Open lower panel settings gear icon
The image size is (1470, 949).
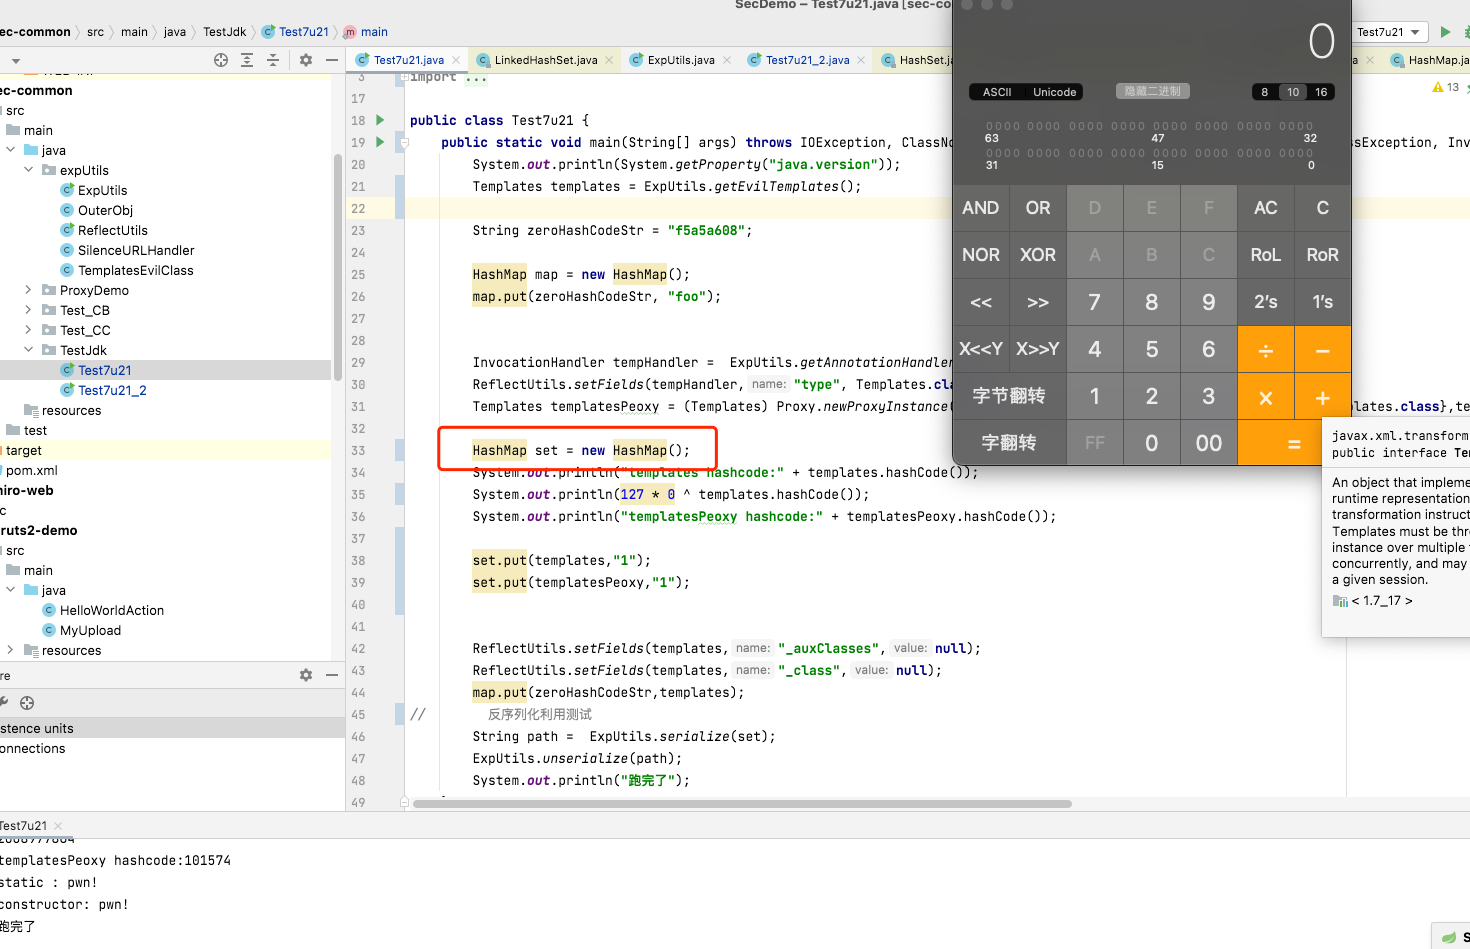[x=306, y=675]
